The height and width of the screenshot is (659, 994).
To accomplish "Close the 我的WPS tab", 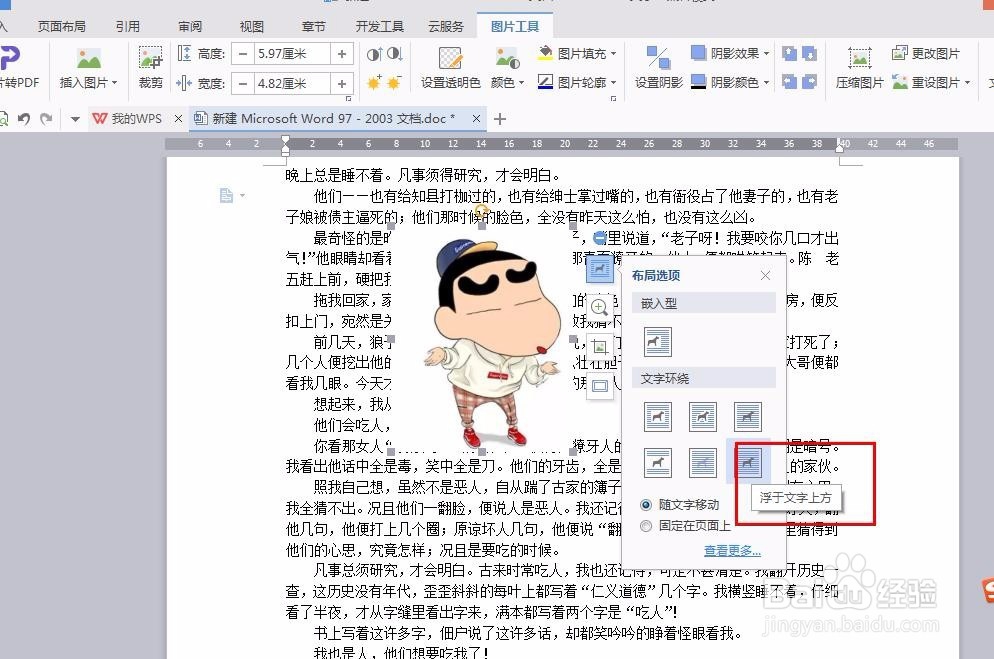I will 178,118.
